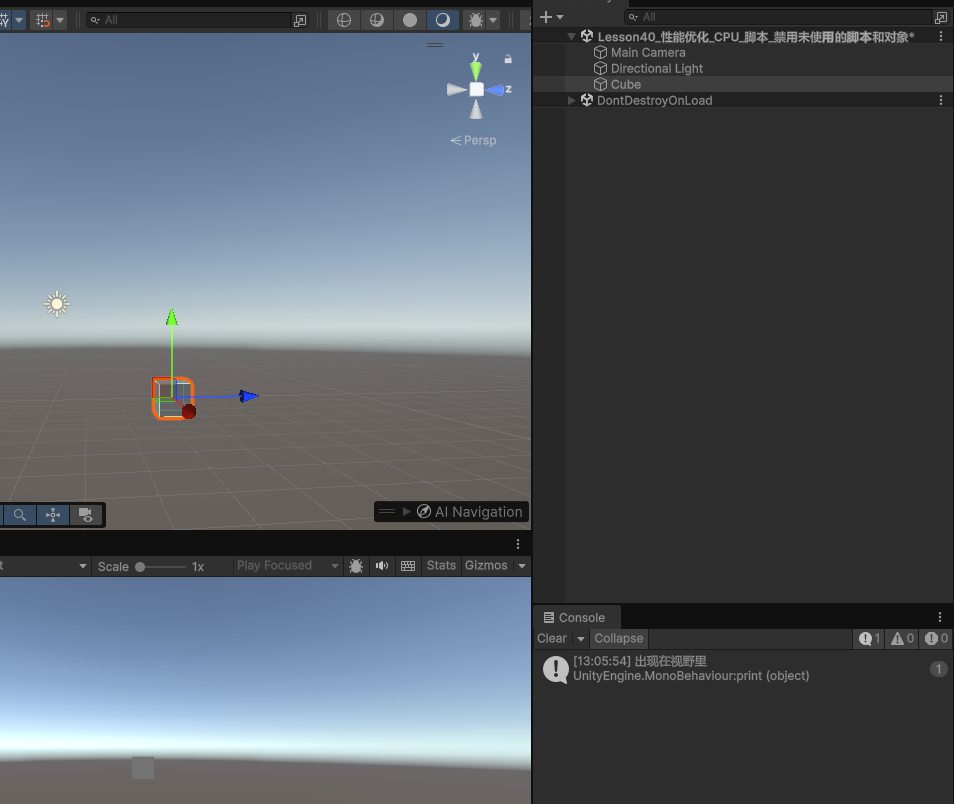This screenshot has width=954, height=804.
Task: Open the Scene view debug bug icon
Action: 475,20
